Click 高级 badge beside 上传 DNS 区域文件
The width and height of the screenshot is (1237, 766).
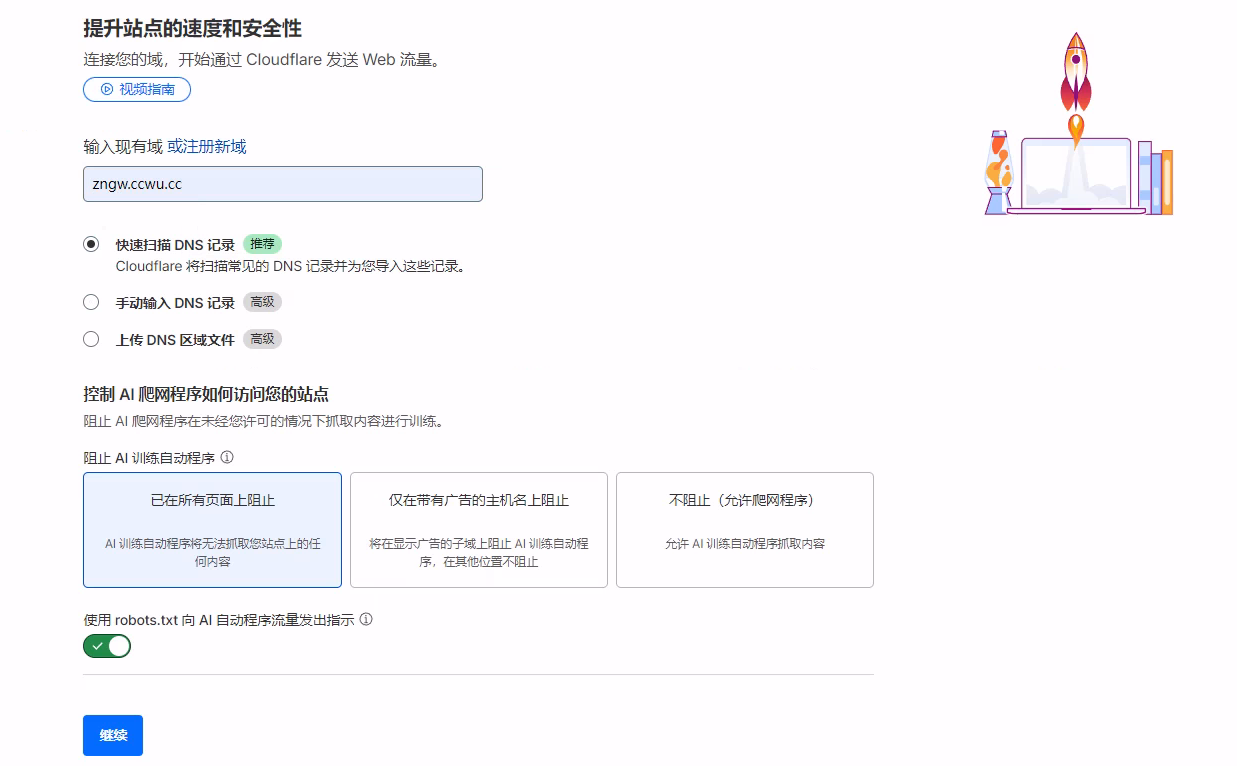pos(262,339)
